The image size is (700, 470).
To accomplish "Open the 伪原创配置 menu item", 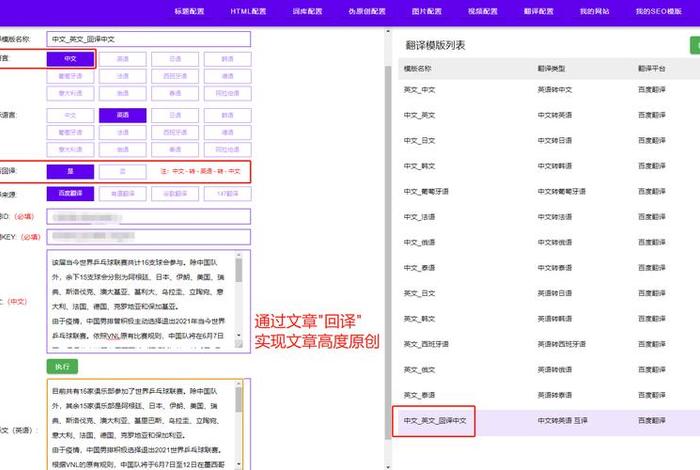I will point(367,11).
